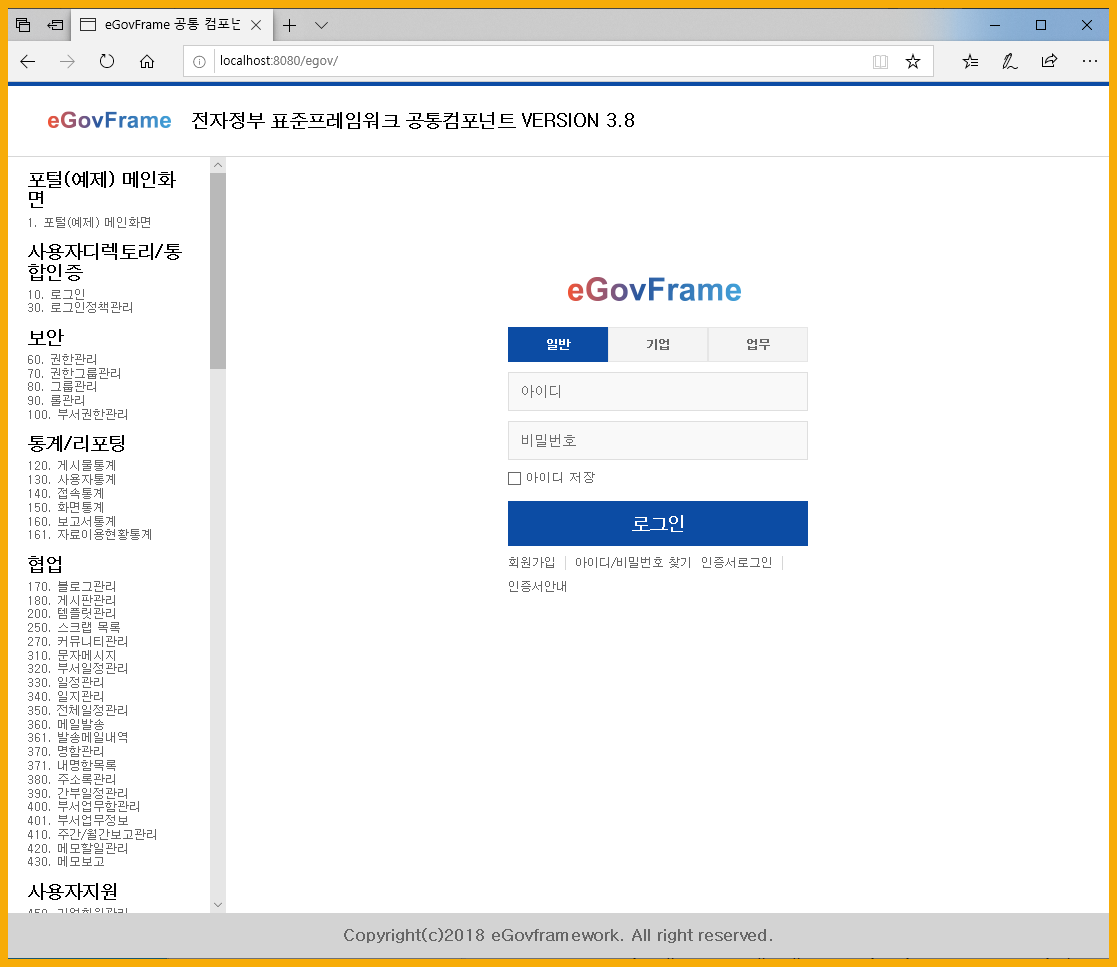This screenshot has width=1117, height=967.
Task: Open 170. 블로그관리 menu link
Action: coord(71,586)
